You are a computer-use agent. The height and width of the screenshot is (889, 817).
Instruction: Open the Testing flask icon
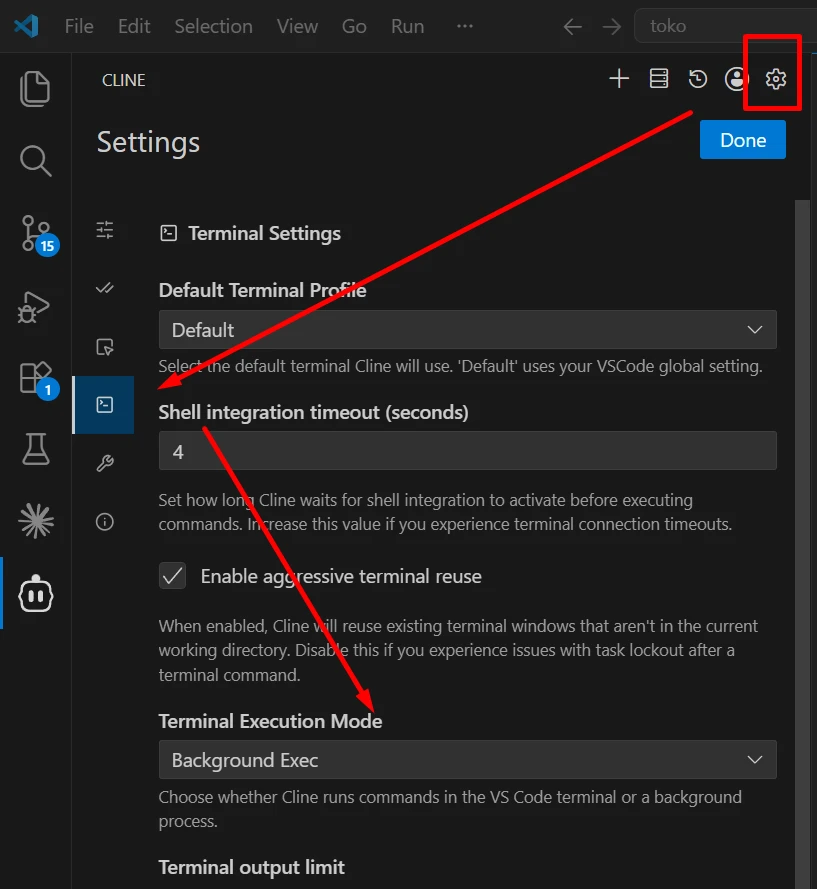[36, 450]
